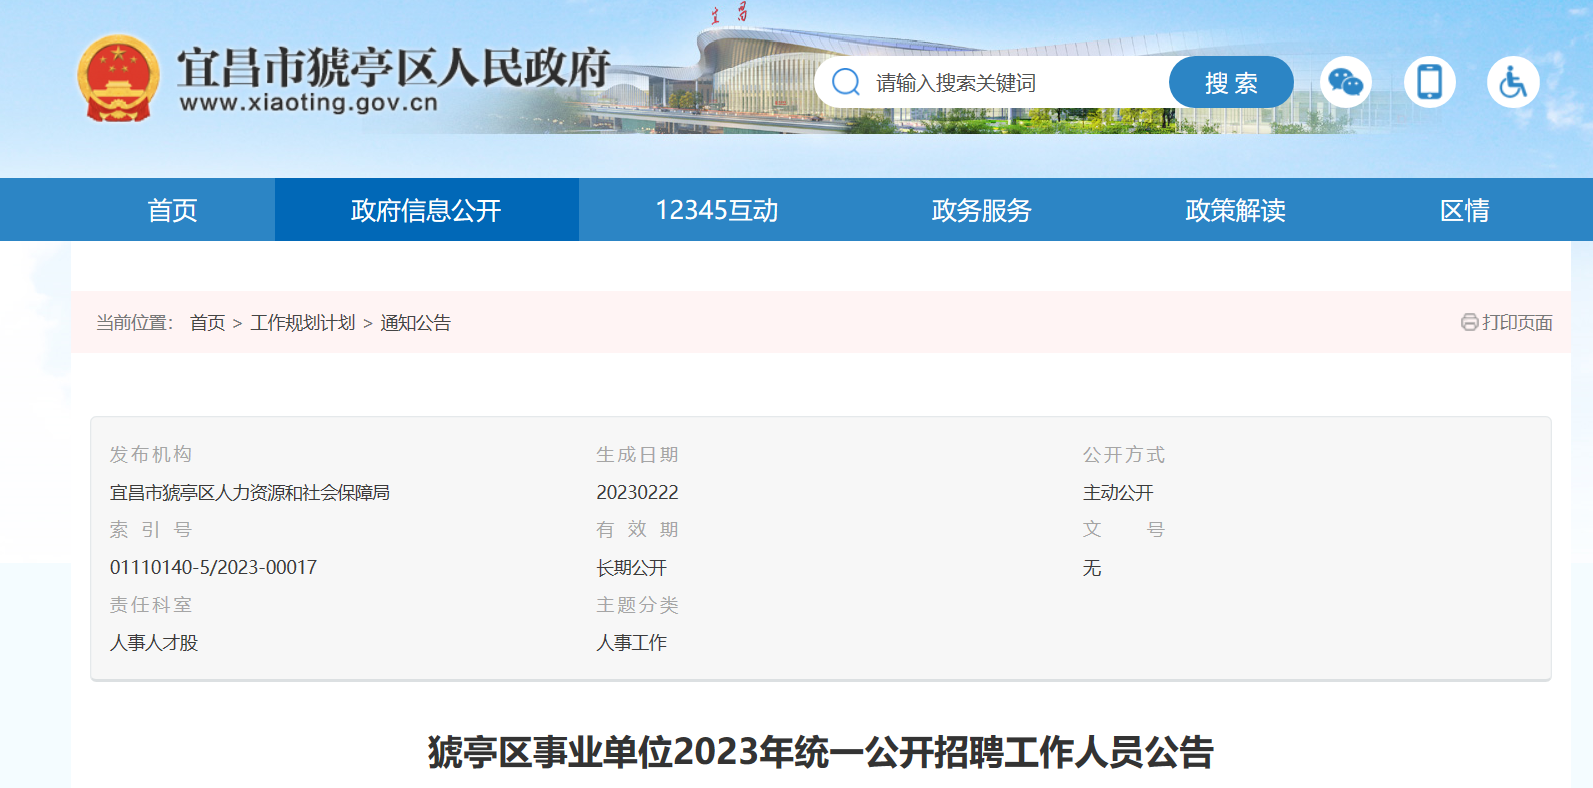Select the 政府信息公开 navigation tab

click(x=426, y=210)
